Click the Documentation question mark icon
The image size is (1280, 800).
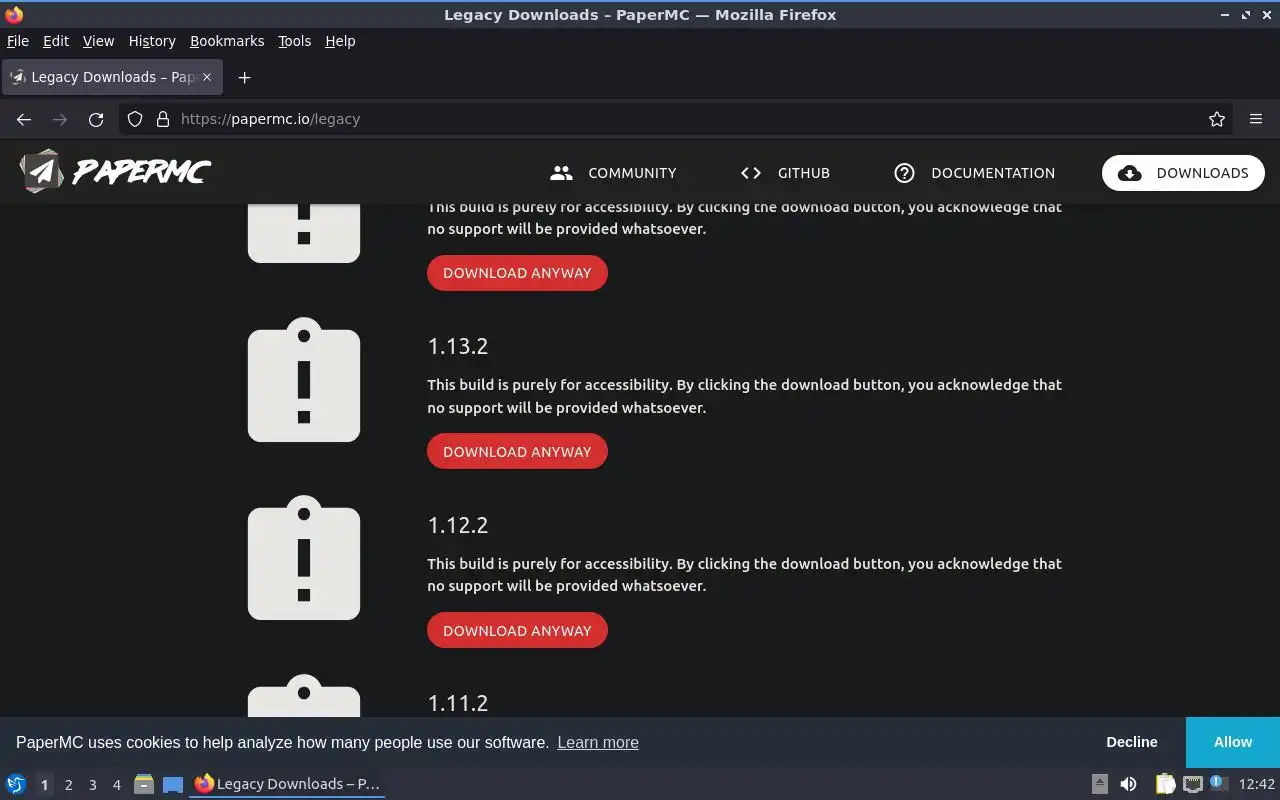pyautogui.click(x=904, y=173)
